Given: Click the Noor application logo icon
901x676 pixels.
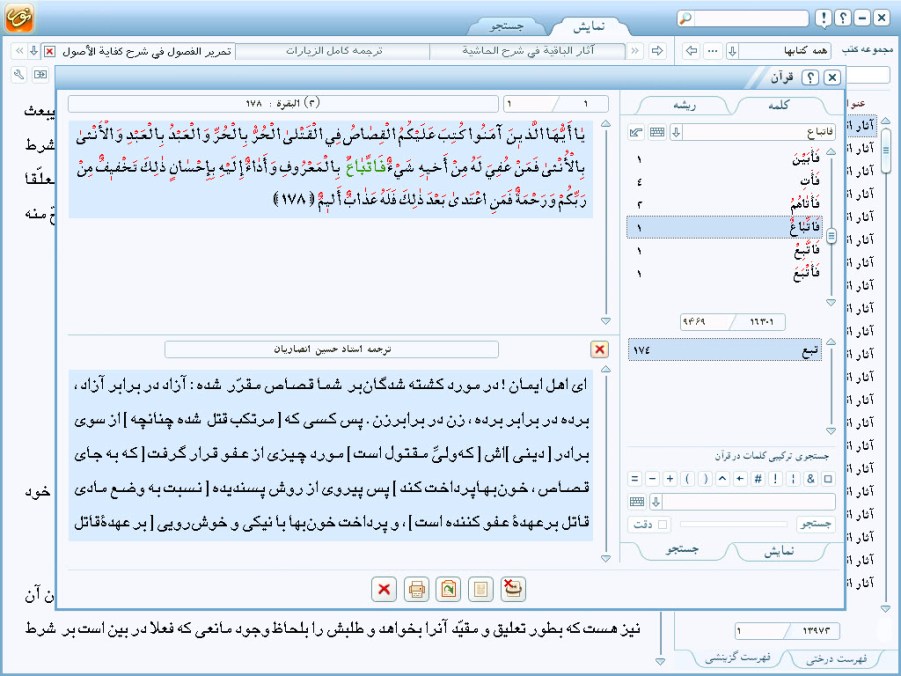Looking at the screenshot, I should point(20,17).
